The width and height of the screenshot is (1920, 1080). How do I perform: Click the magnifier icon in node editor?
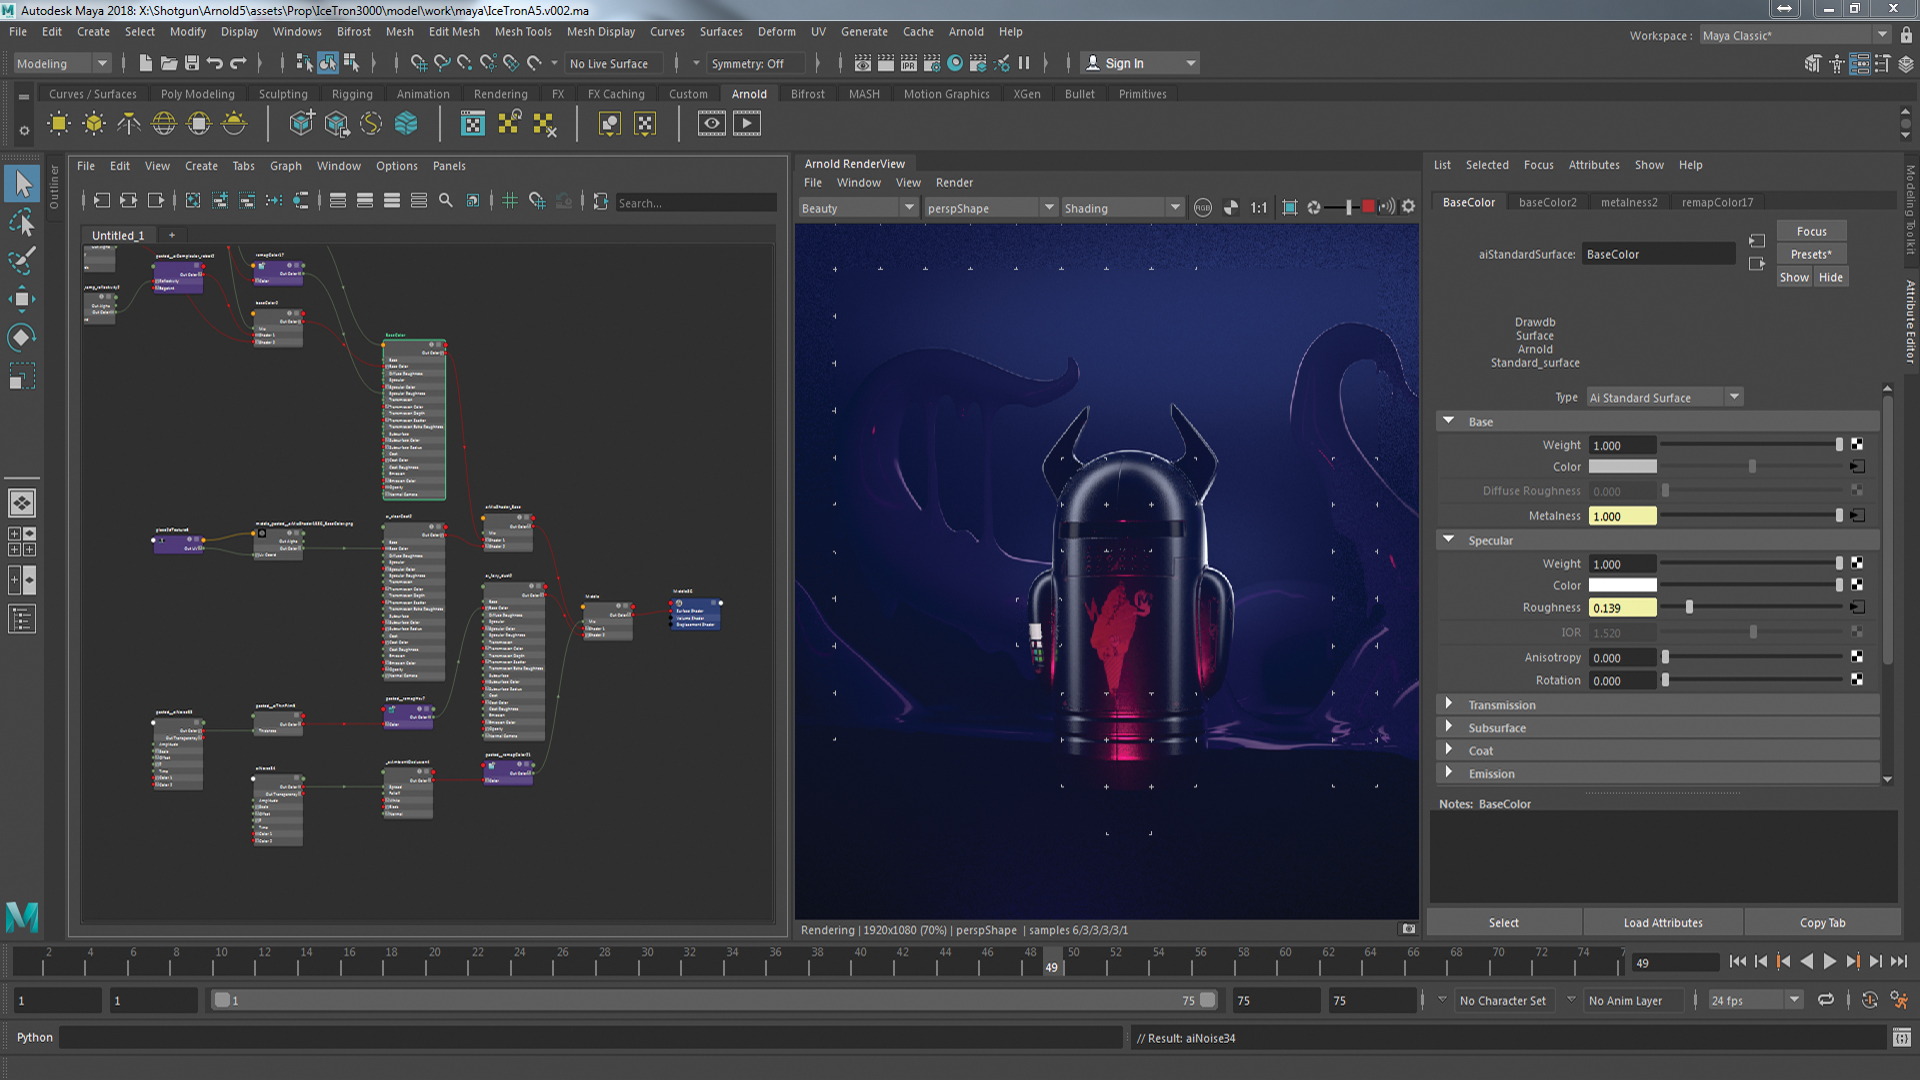coord(446,201)
